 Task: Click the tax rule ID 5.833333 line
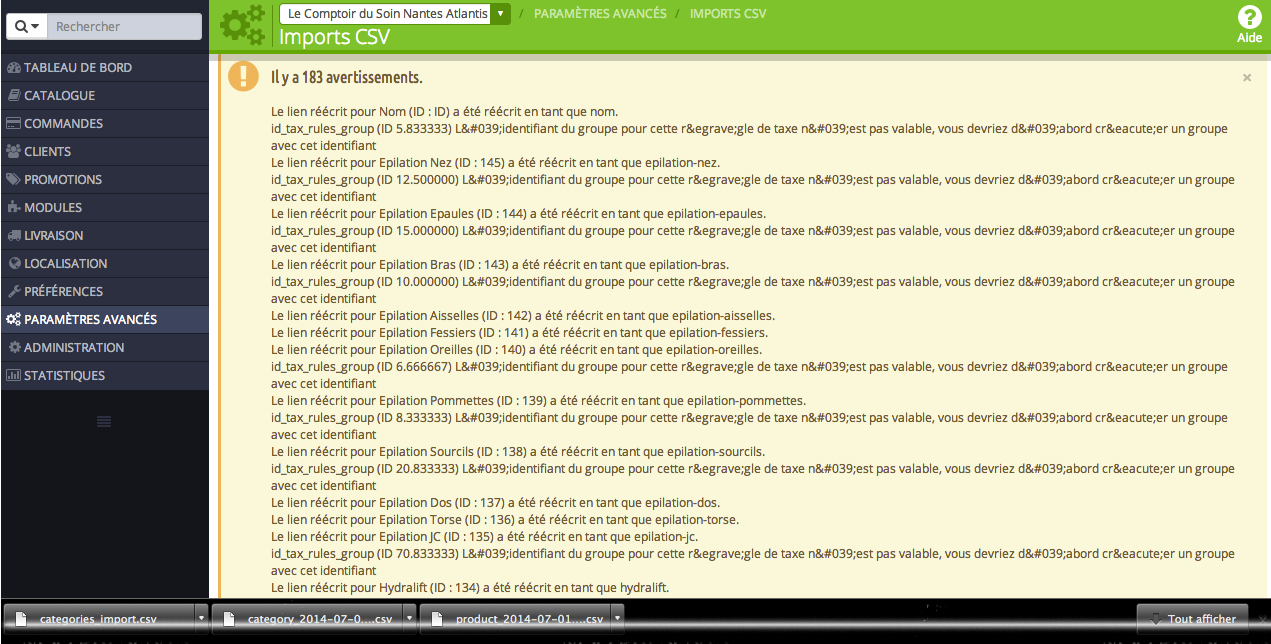click(752, 137)
